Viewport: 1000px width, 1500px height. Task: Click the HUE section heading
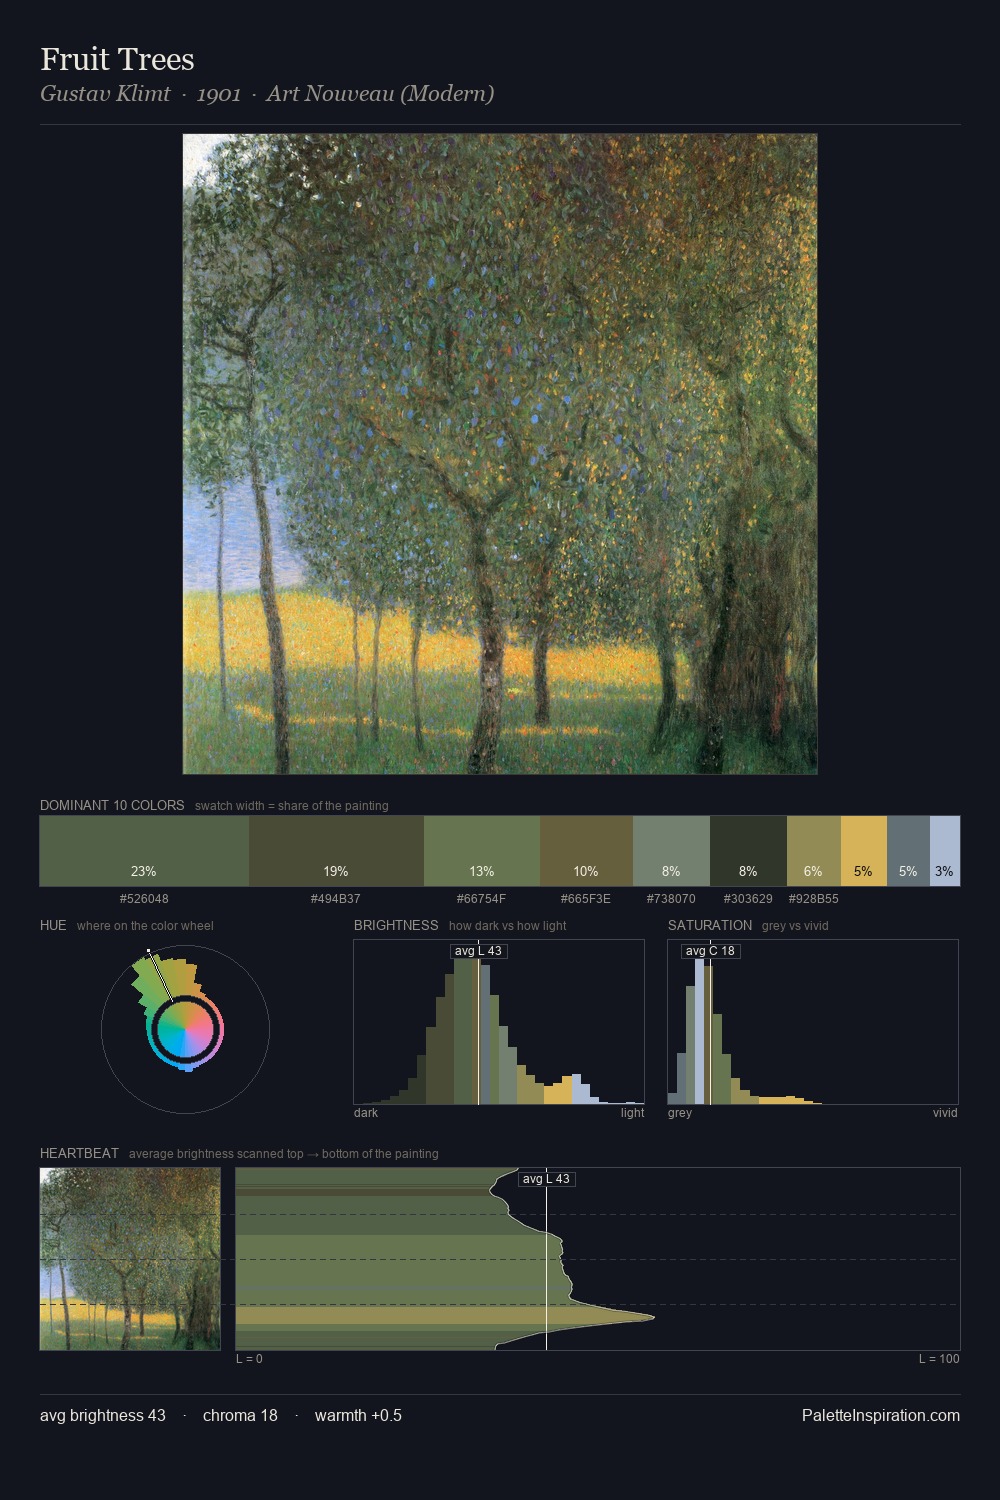point(53,925)
